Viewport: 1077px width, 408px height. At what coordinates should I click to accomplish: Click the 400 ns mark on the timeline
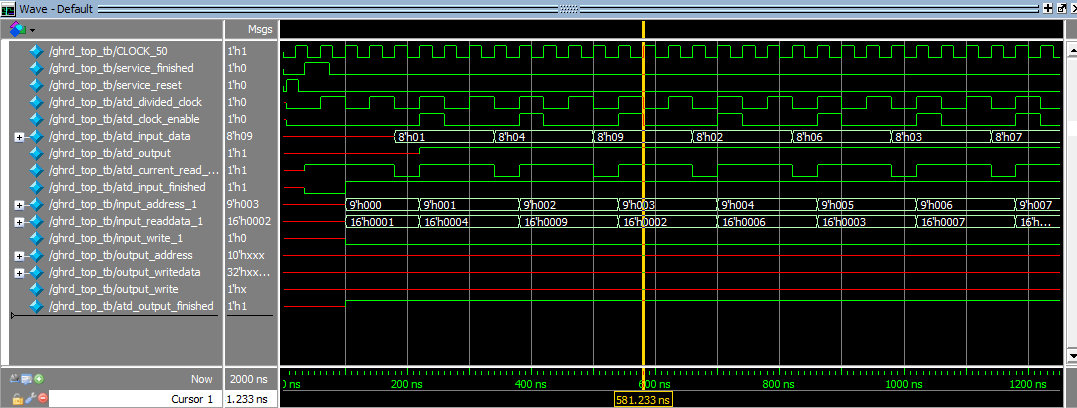tap(532, 383)
